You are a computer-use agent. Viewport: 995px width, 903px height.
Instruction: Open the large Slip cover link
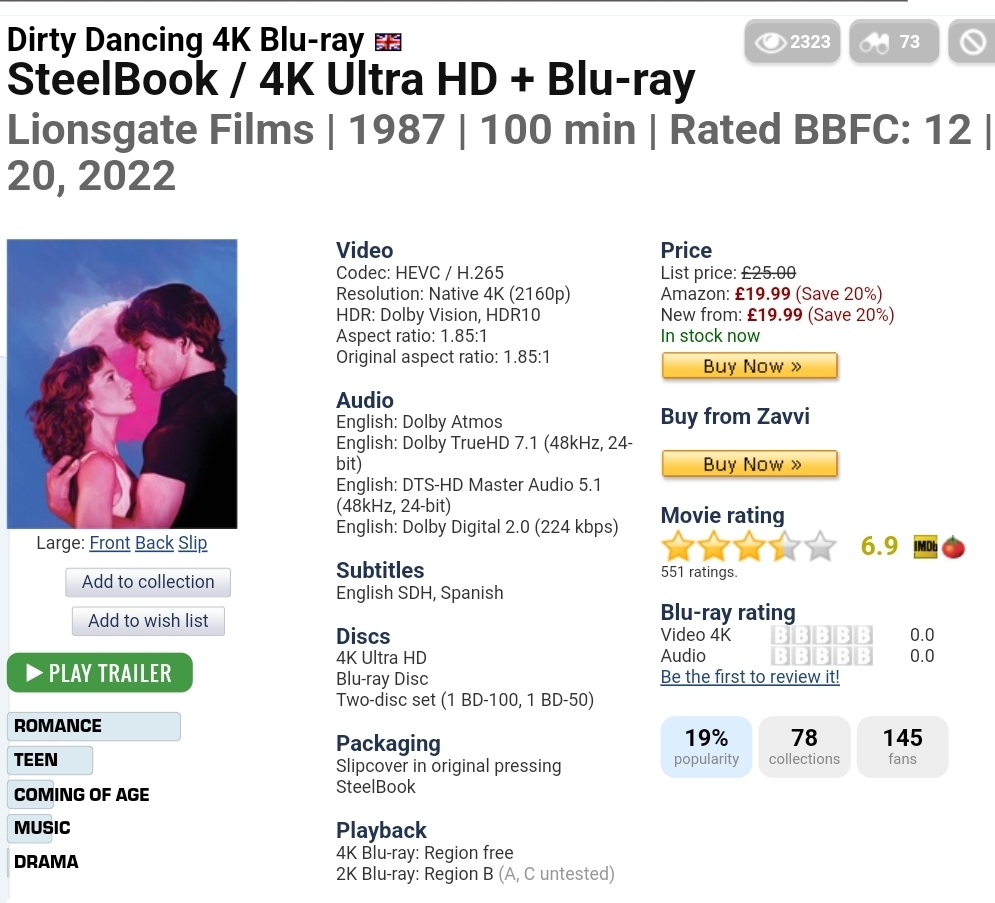pos(193,543)
